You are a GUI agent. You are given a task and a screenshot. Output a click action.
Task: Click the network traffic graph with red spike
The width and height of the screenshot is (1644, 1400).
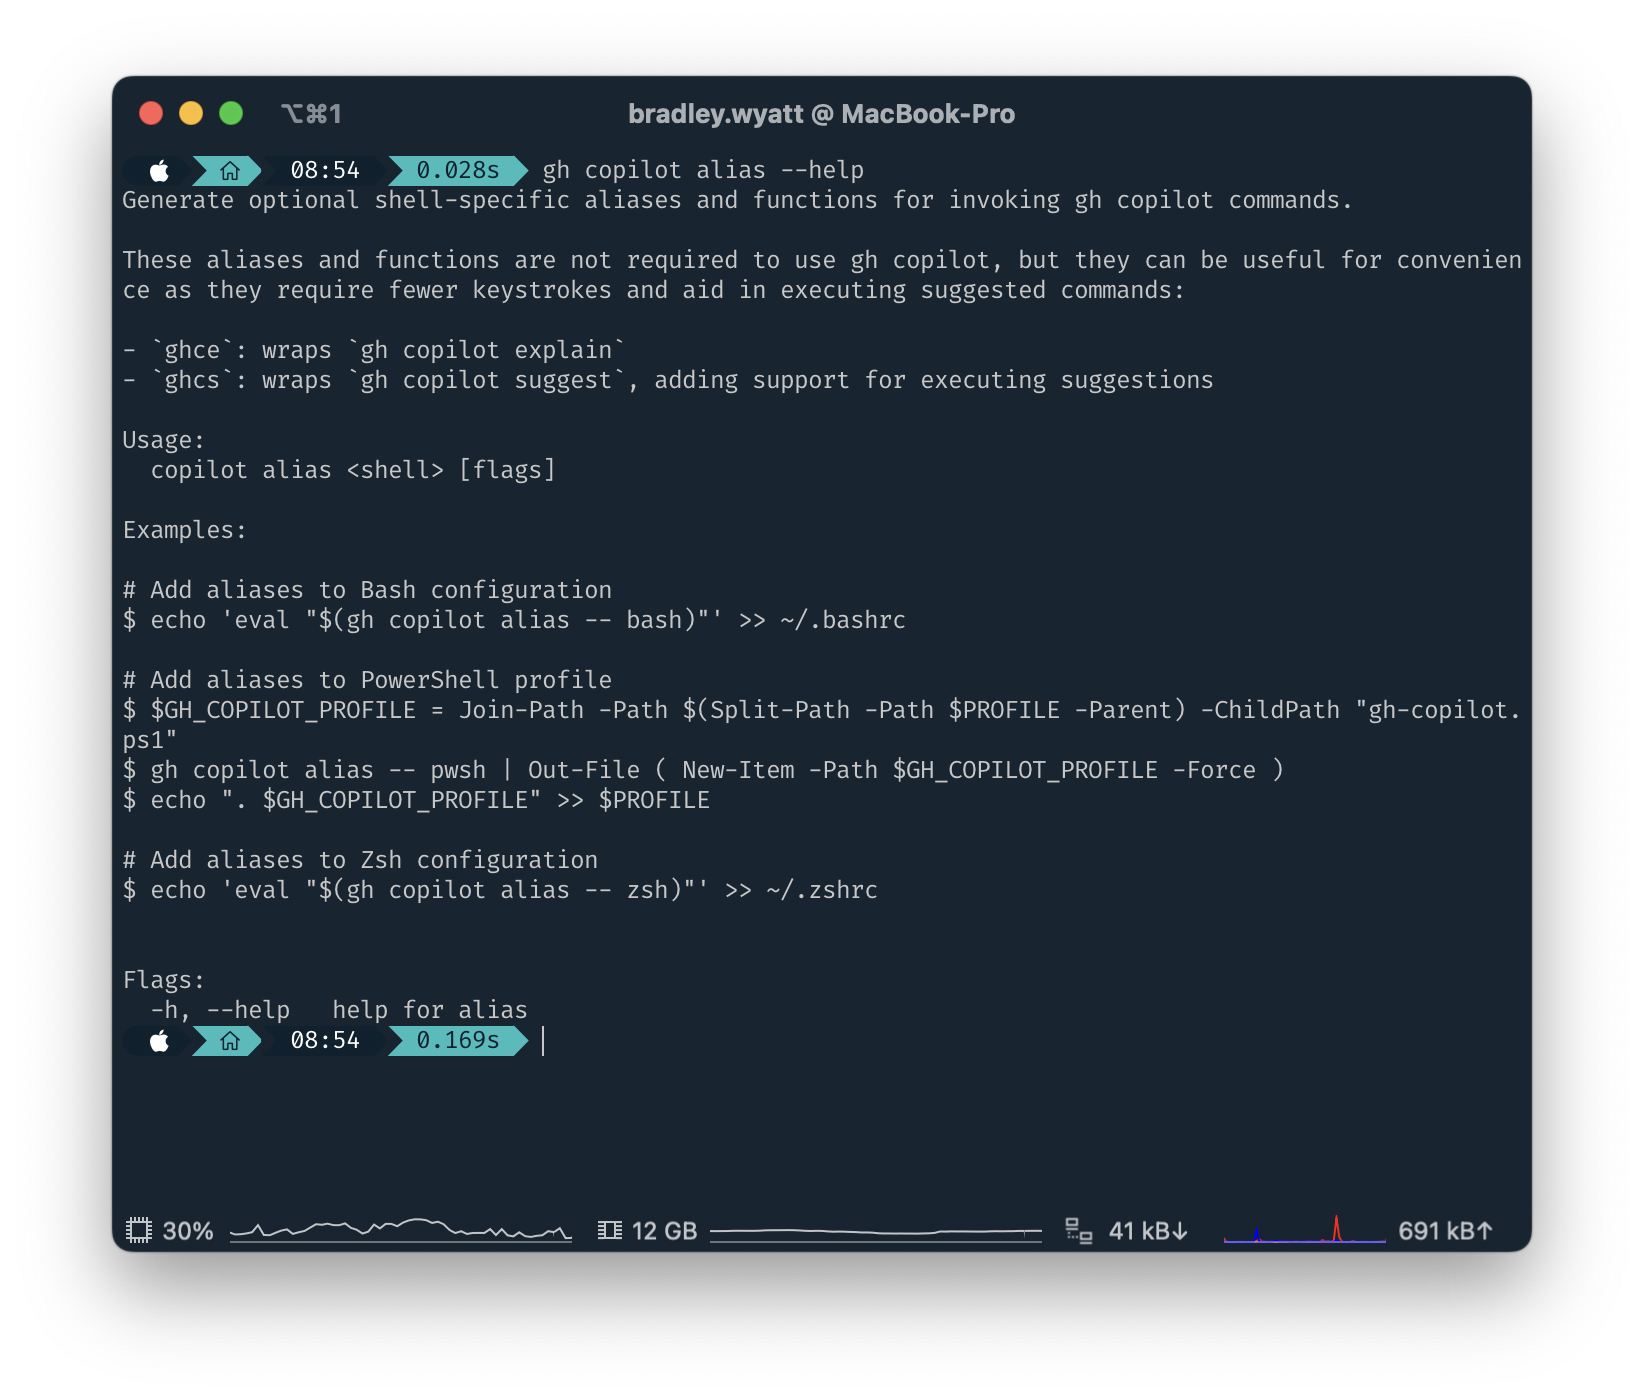[1305, 1230]
